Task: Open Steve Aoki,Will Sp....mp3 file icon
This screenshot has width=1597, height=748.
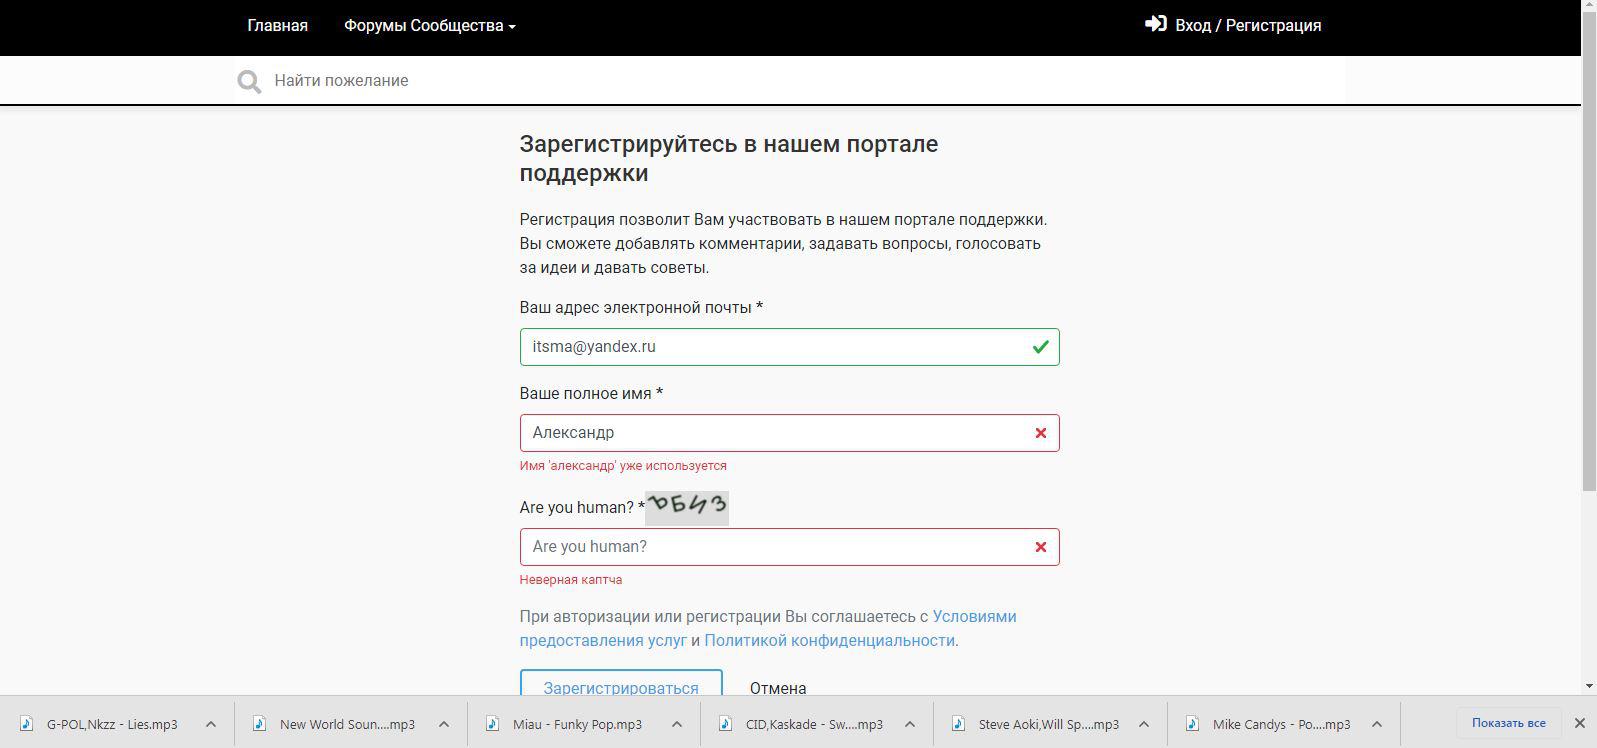Action: 959,724
